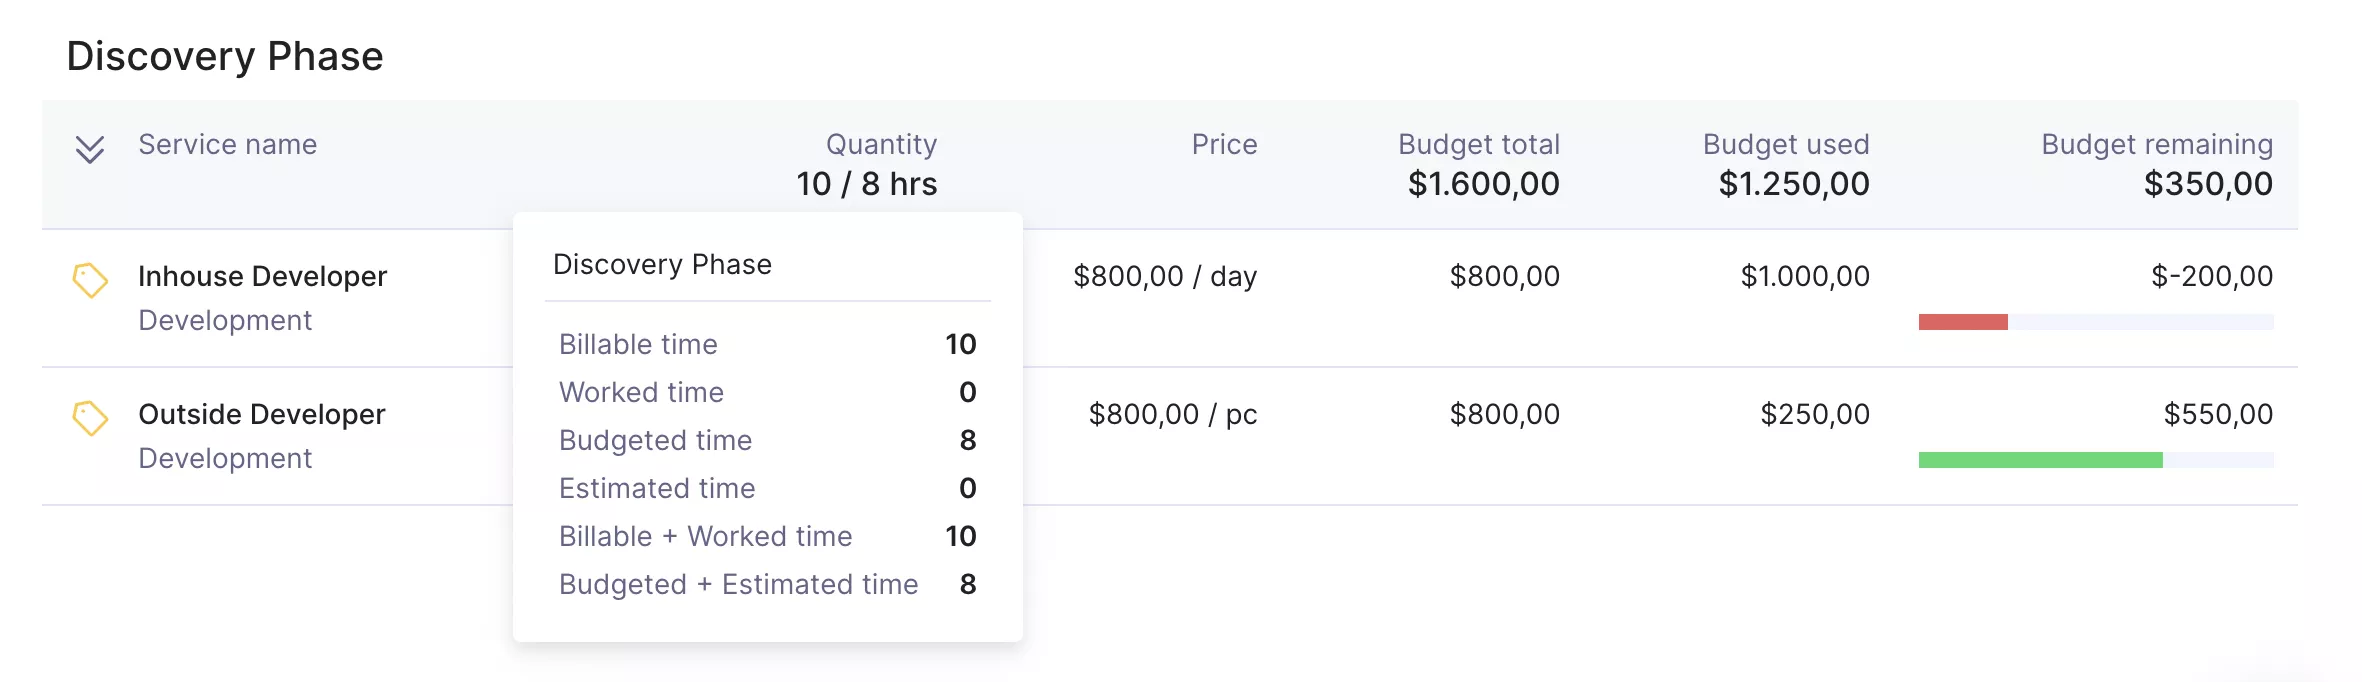This screenshot has width=2362, height=682.
Task: Click the Quantity column header
Action: (881, 144)
